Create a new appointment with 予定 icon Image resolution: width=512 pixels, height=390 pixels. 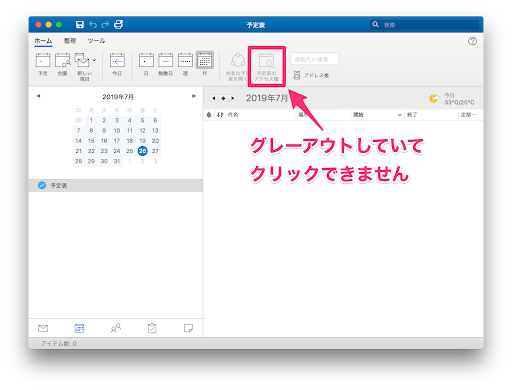pos(43,64)
